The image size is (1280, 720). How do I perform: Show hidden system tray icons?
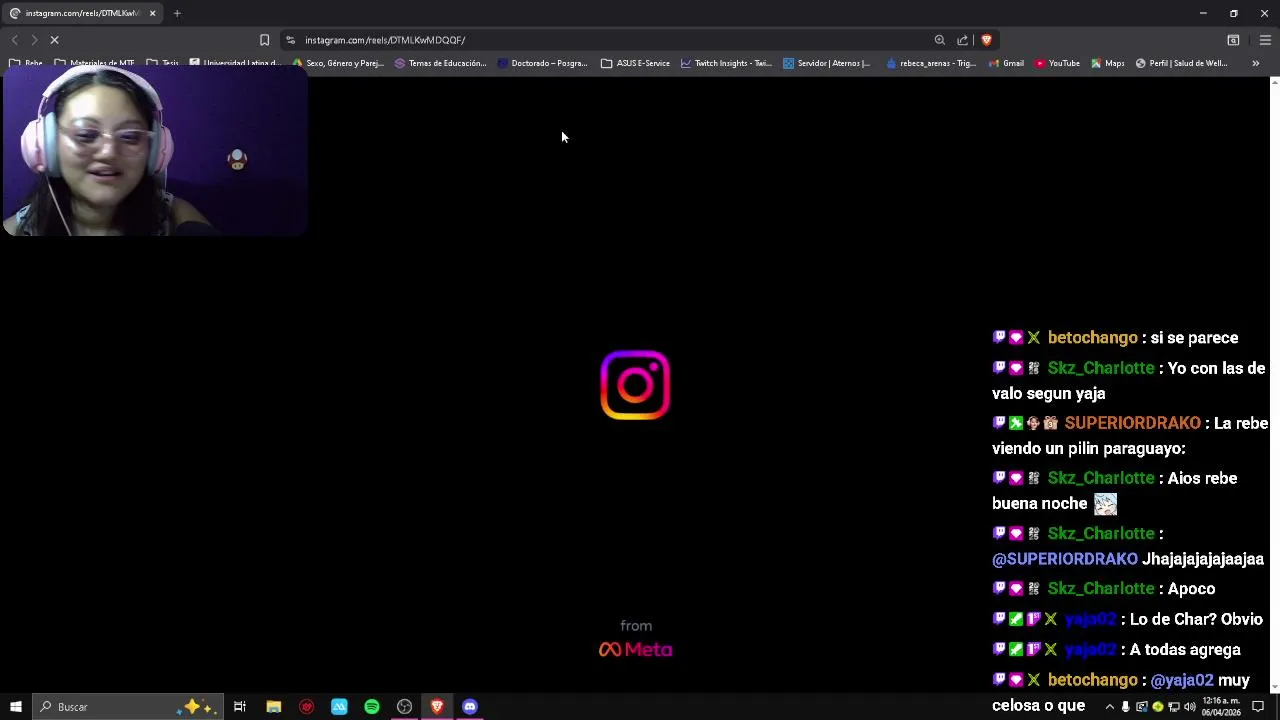(x=1109, y=707)
